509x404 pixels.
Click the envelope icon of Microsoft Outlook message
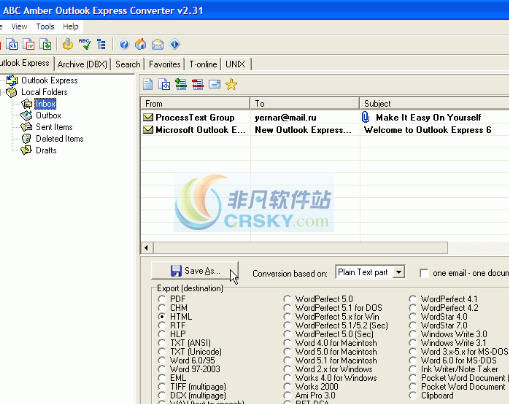(148, 130)
